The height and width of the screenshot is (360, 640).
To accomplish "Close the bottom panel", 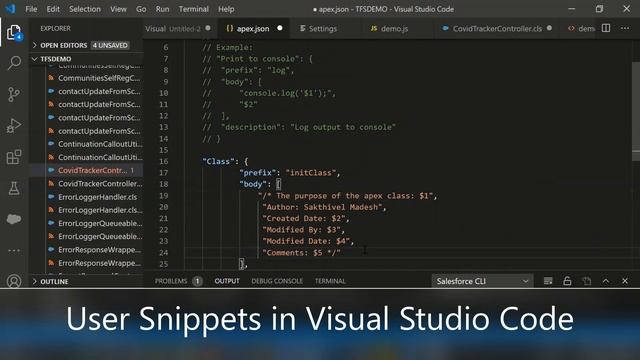I will [x=625, y=281].
